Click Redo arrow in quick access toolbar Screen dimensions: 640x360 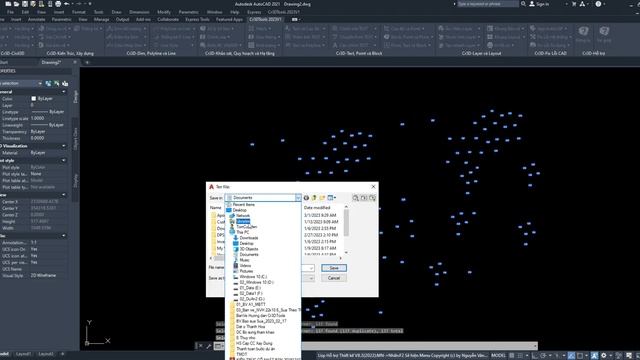[x=79, y=4]
